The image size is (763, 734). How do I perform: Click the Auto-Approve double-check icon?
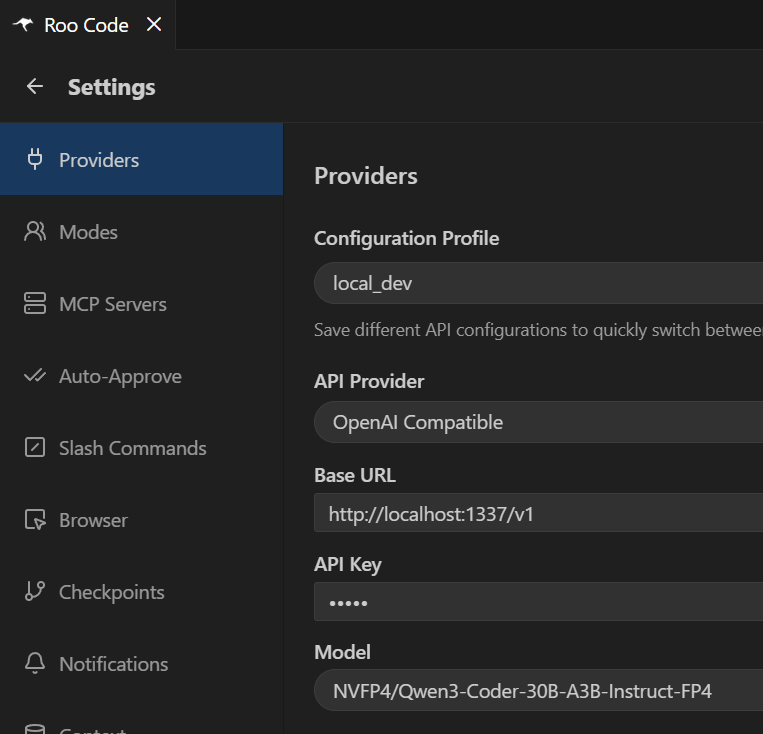(x=35, y=376)
